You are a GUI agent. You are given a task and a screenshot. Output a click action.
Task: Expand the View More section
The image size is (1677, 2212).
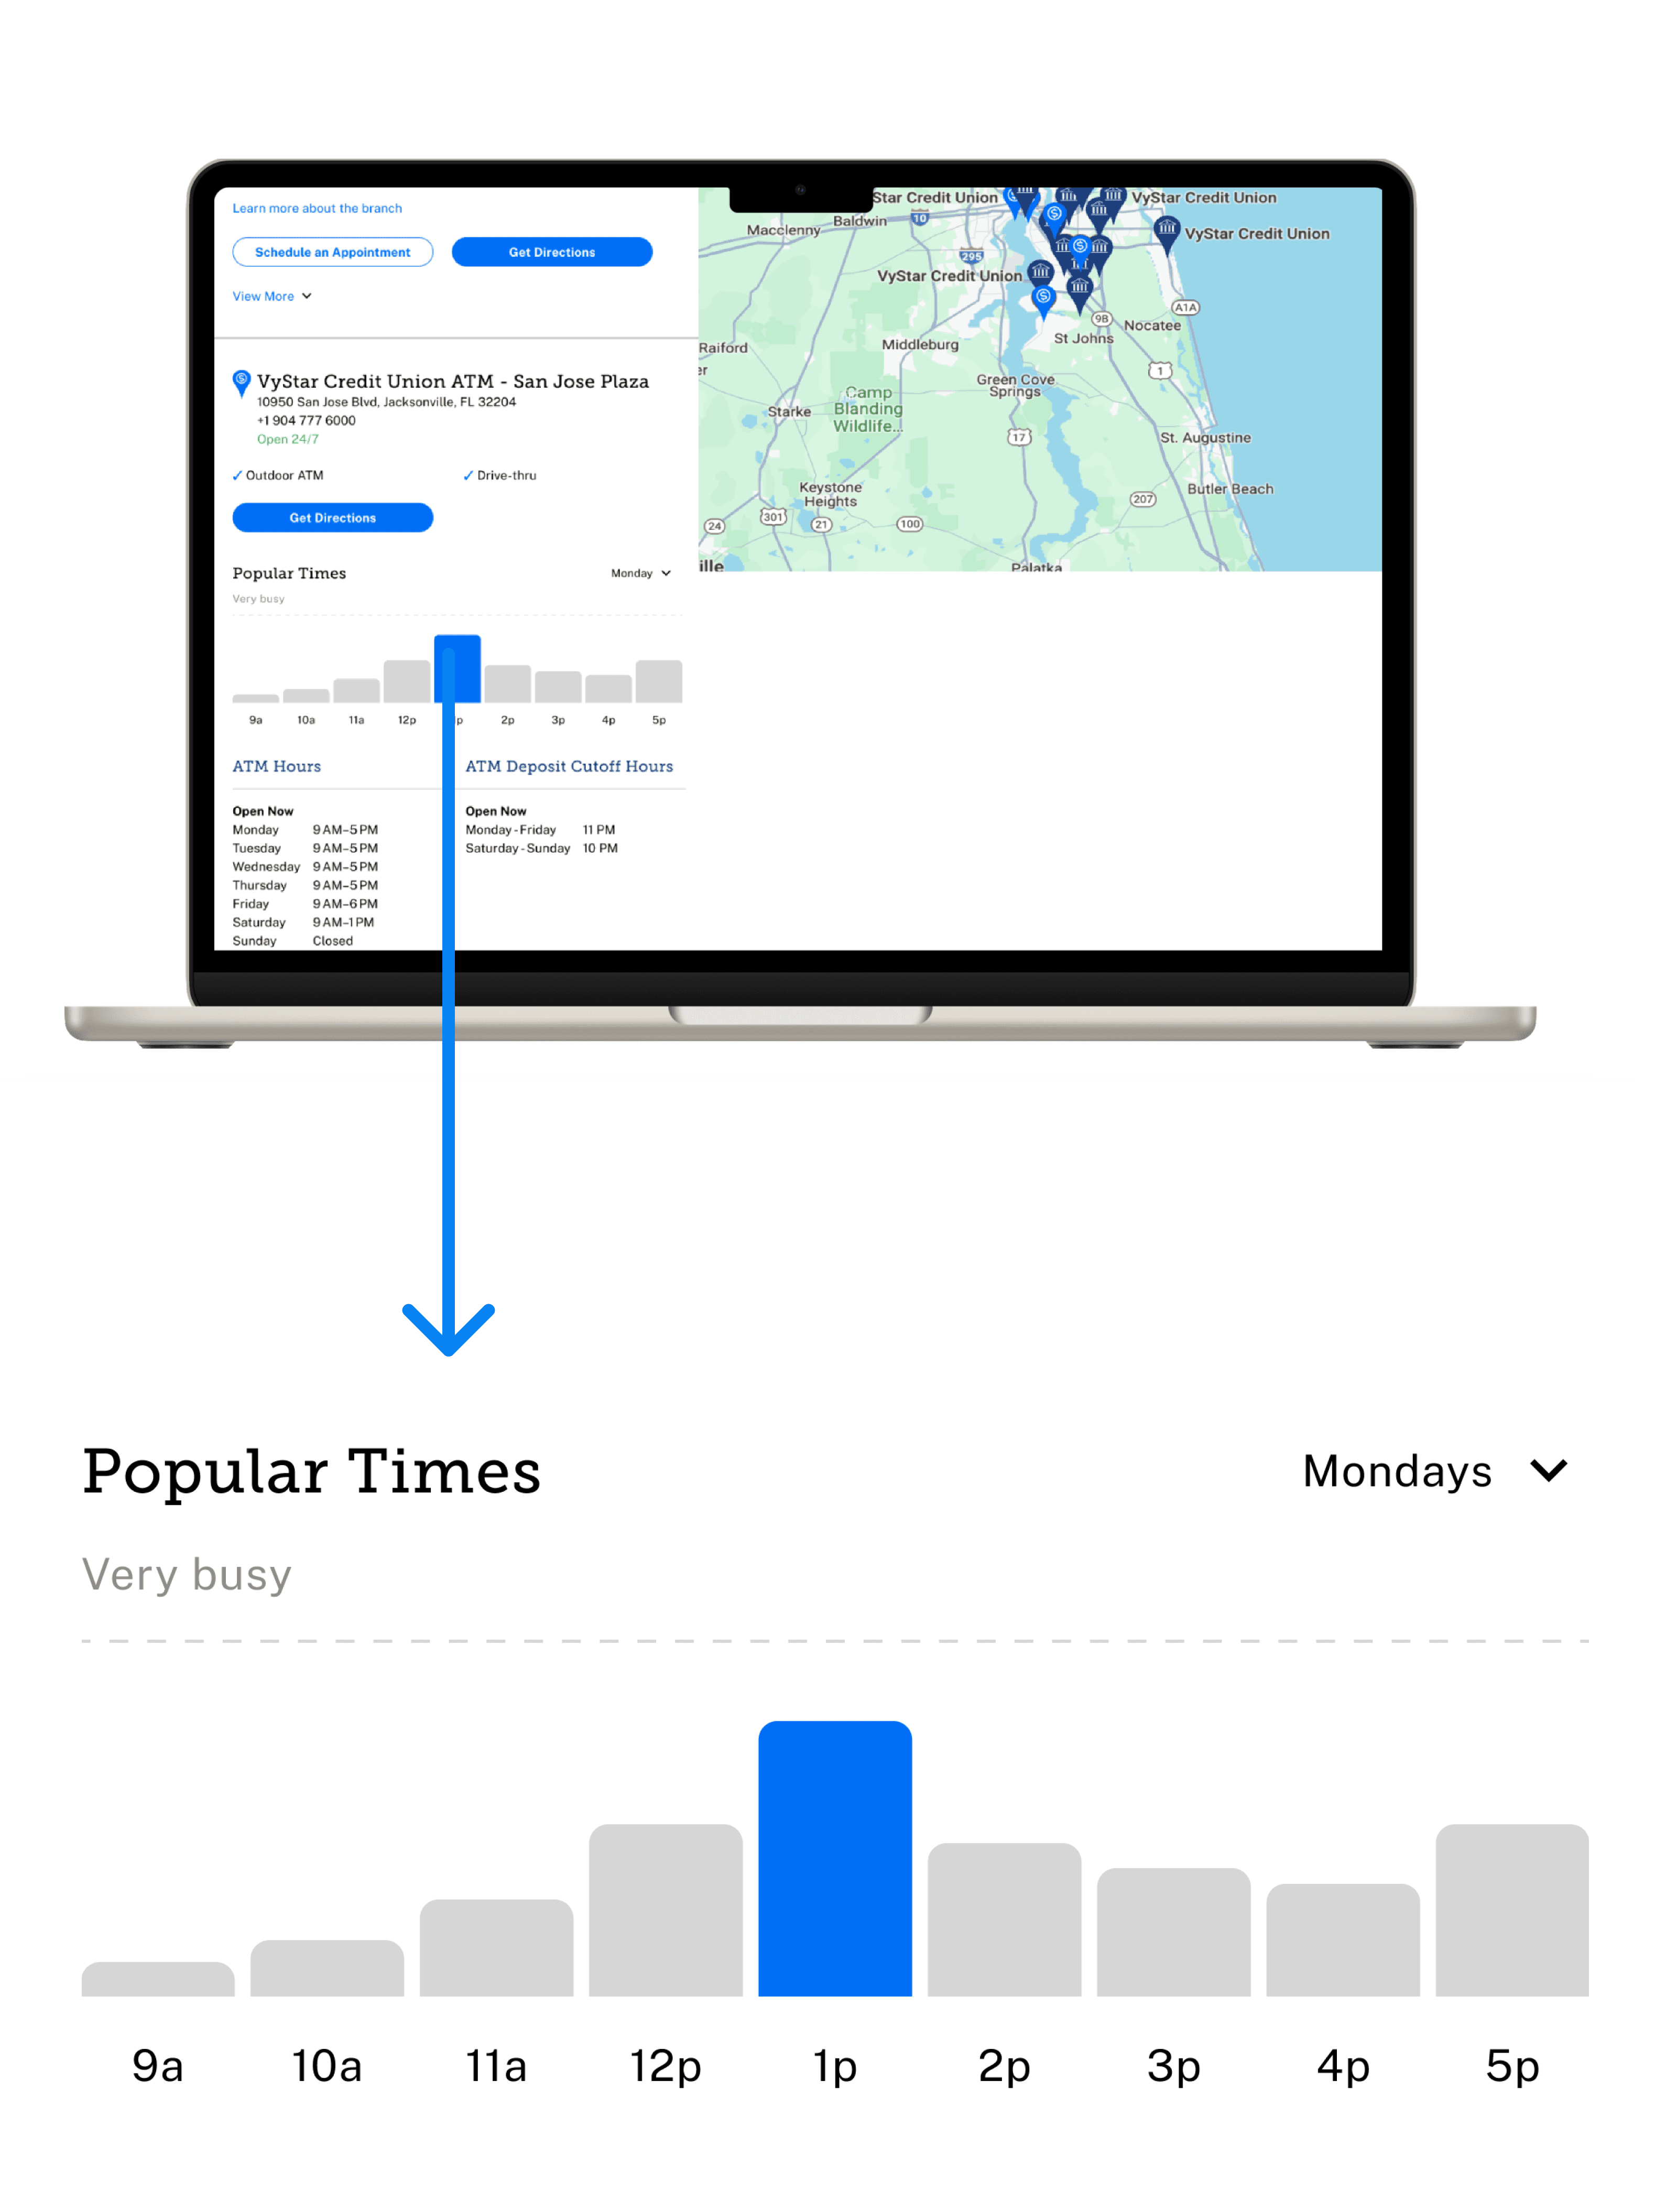[x=272, y=296]
